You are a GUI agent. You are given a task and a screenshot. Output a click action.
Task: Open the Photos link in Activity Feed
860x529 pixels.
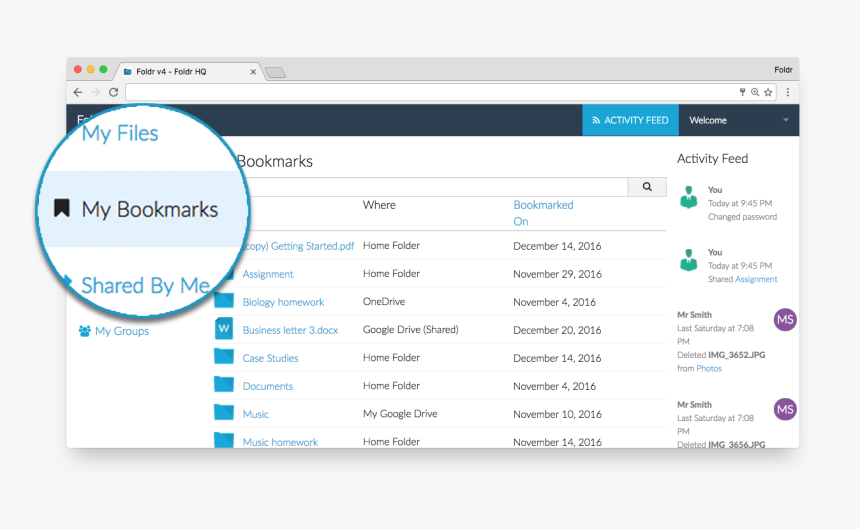coord(709,368)
